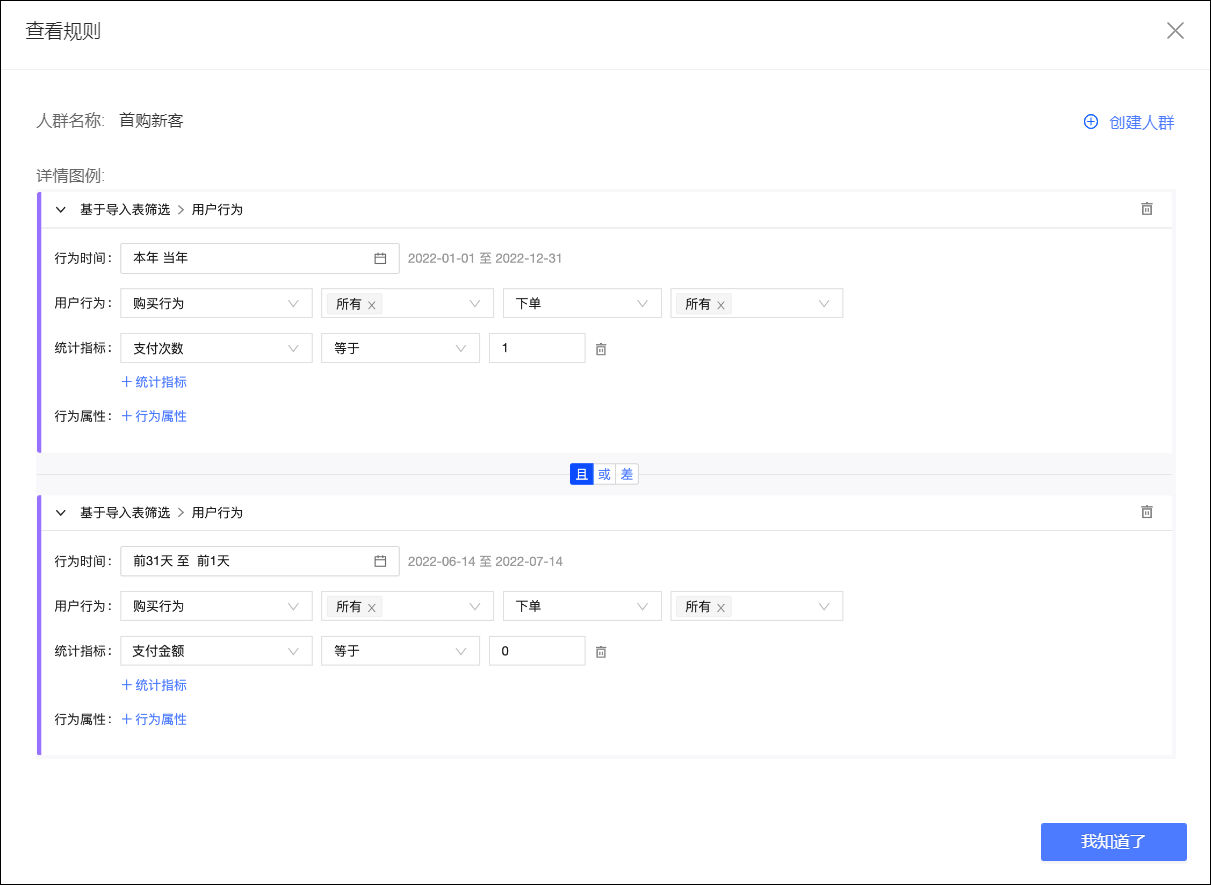This screenshot has height=885, width=1211.
Task: Click 基于导入表筛选 breadcrumb in second rule
Action: (125, 513)
